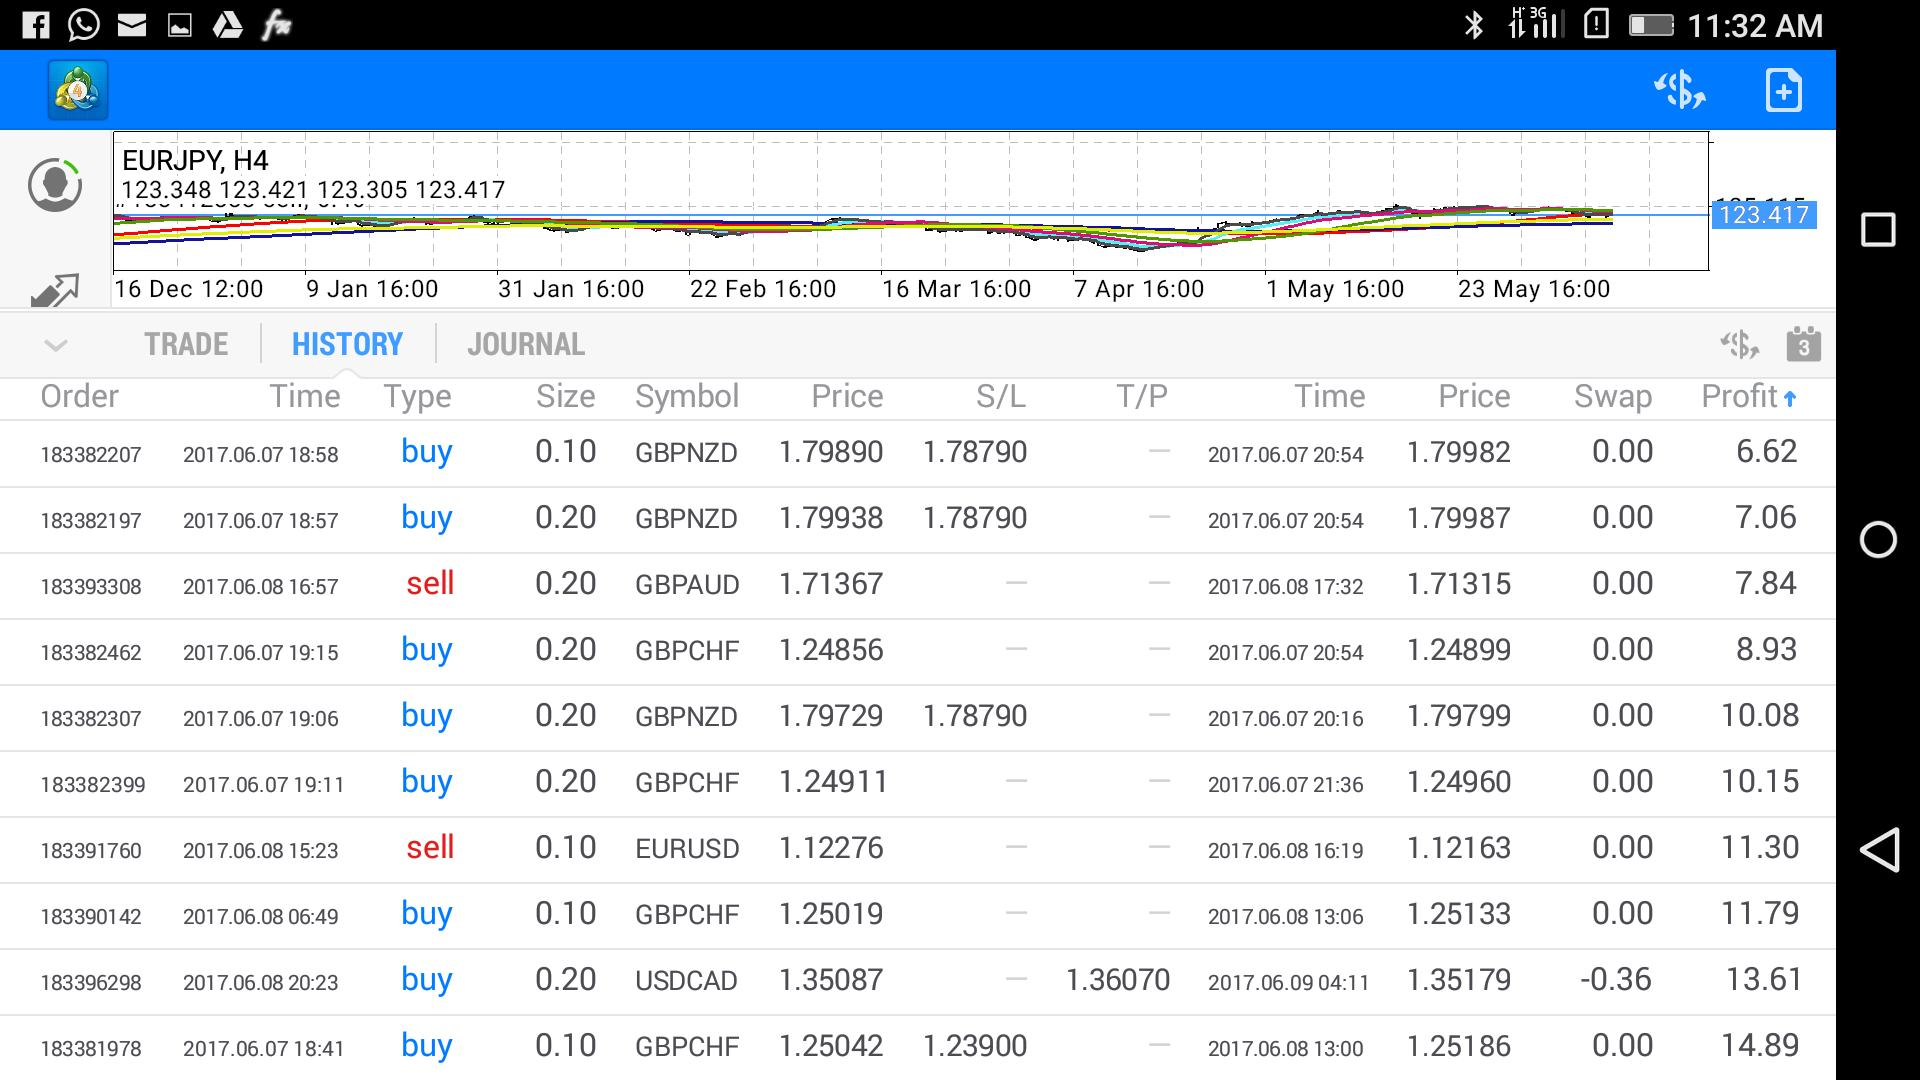Switch to the JOURNAL tab
This screenshot has height=1080, width=1920.
click(525, 345)
